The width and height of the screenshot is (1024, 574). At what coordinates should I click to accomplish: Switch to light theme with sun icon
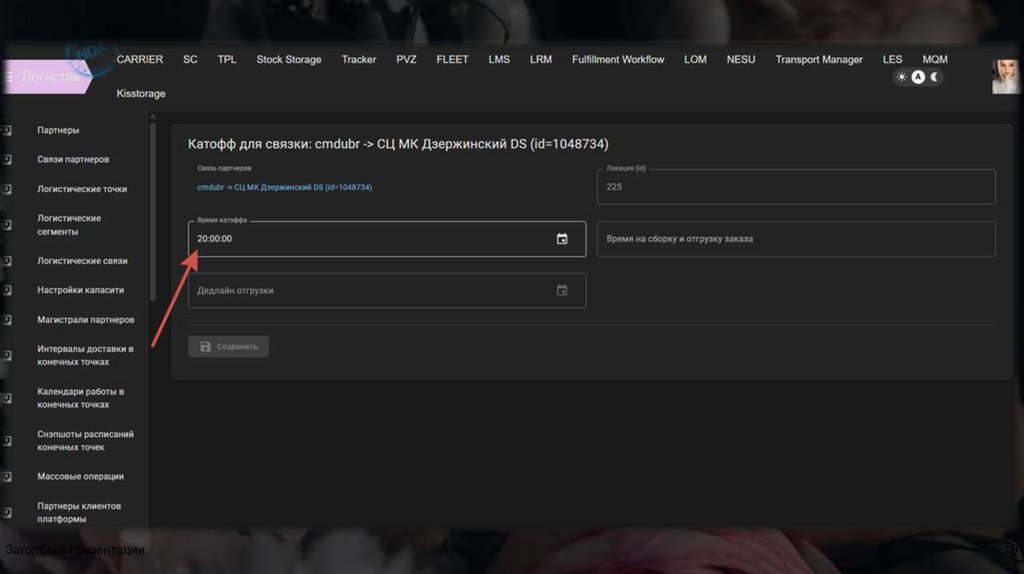[x=901, y=77]
